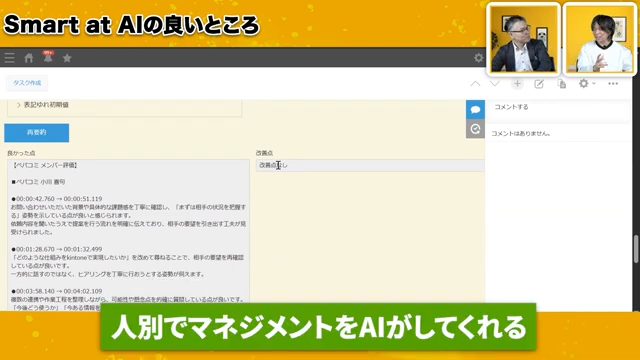Add a new record with plus icon
The height and width of the screenshot is (360, 640).
pos(517,84)
